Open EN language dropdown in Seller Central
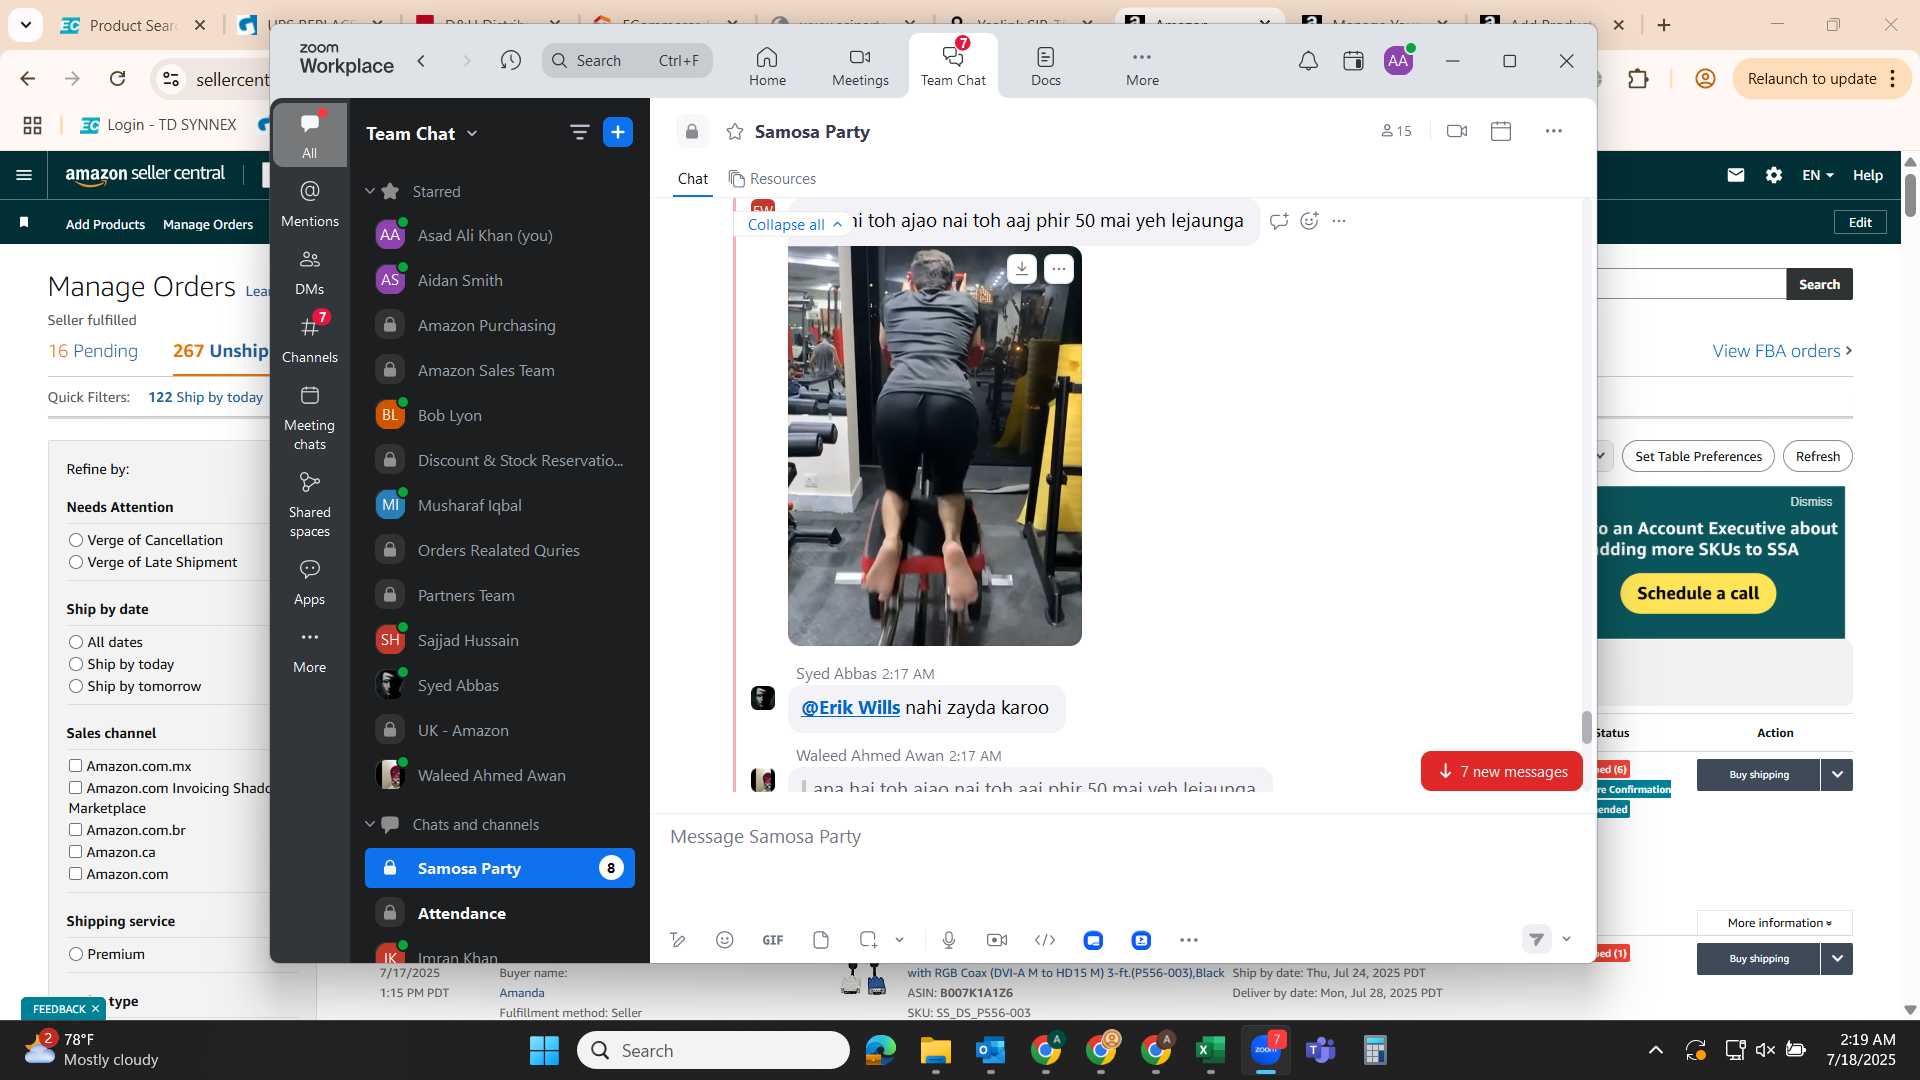Screen dimensions: 1920x1080 pos(1818,175)
